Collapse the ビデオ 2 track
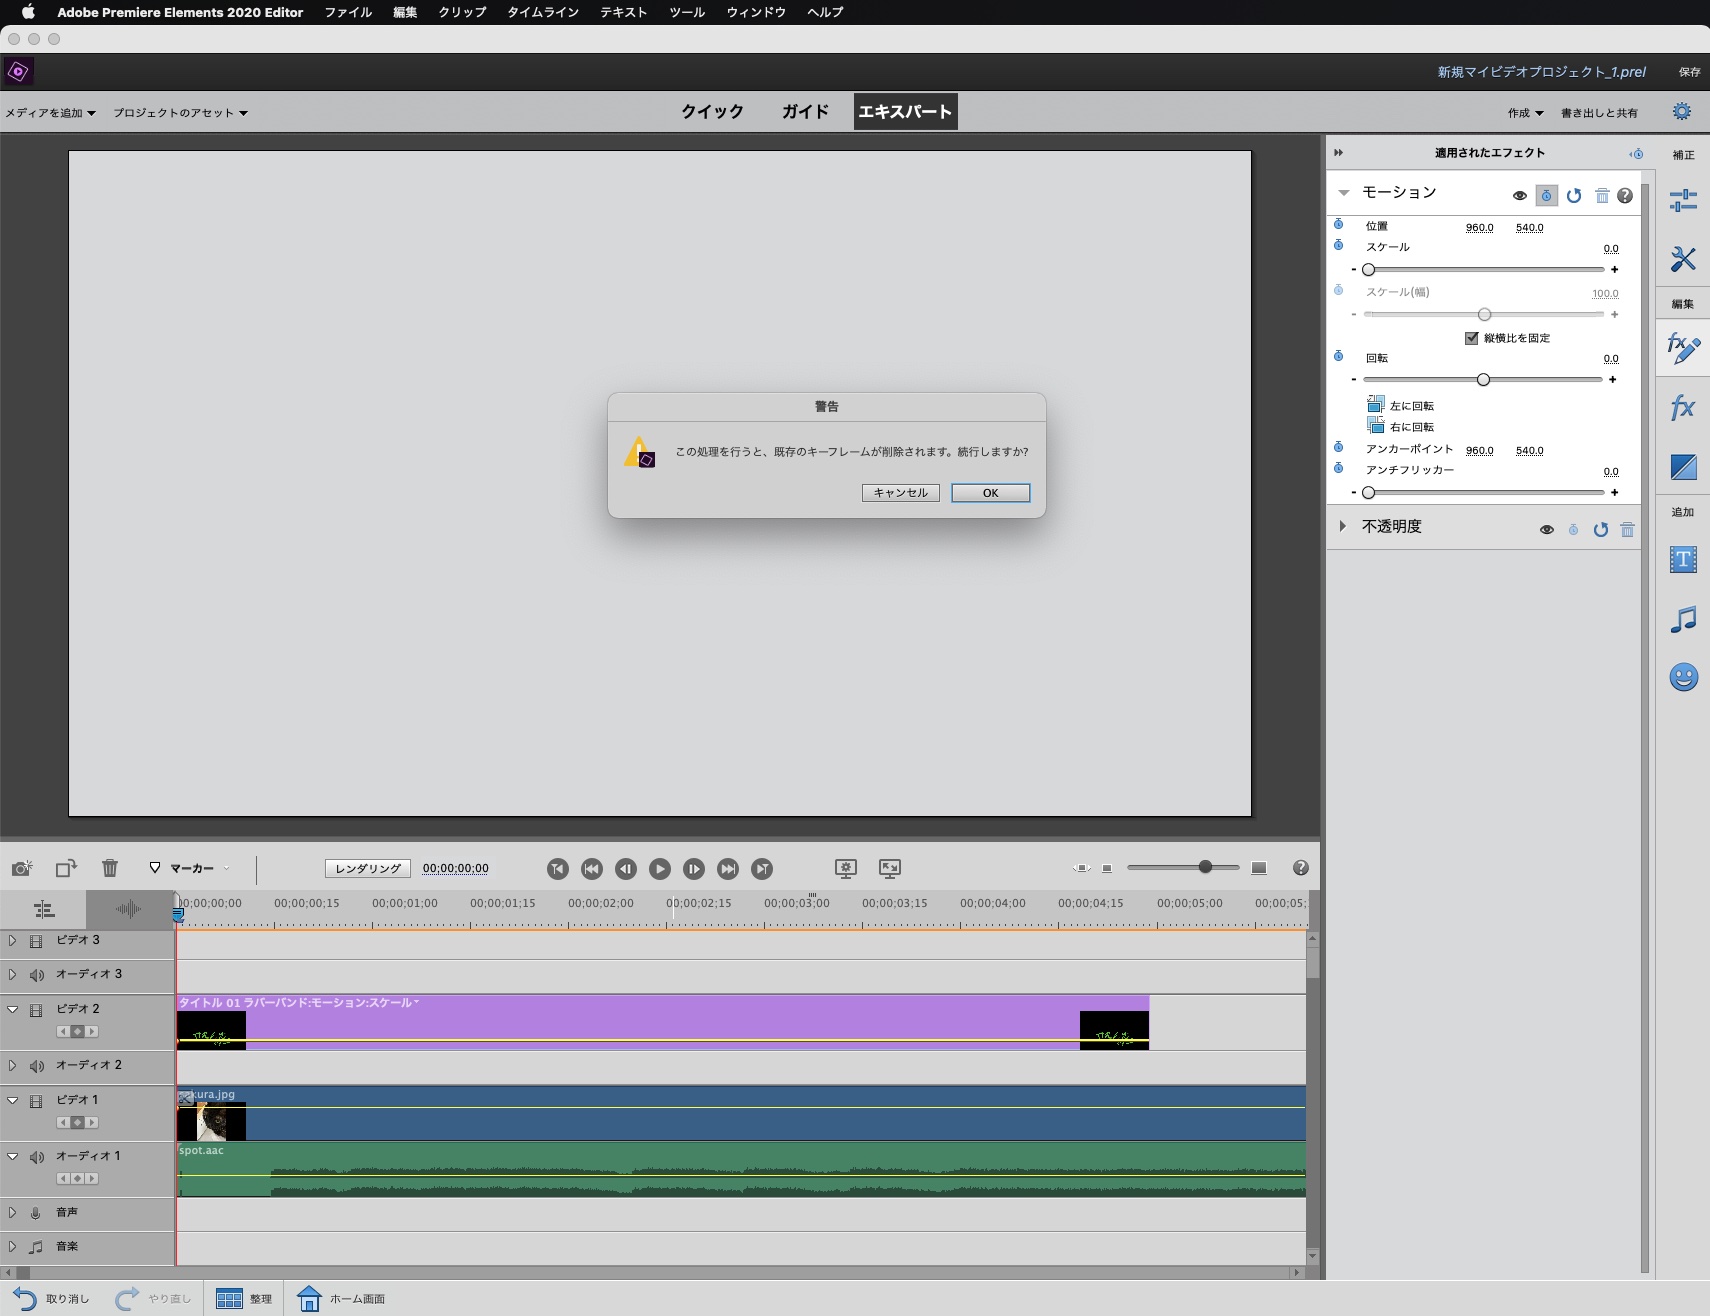Screen dimensions: 1710x1316 click(x=12, y=1009)
